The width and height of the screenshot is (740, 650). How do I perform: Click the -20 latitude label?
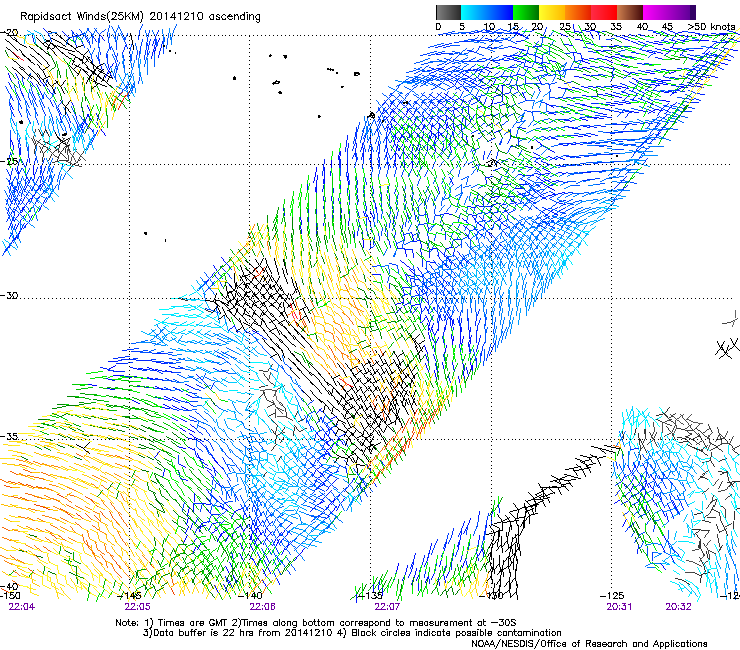point(9,33)
